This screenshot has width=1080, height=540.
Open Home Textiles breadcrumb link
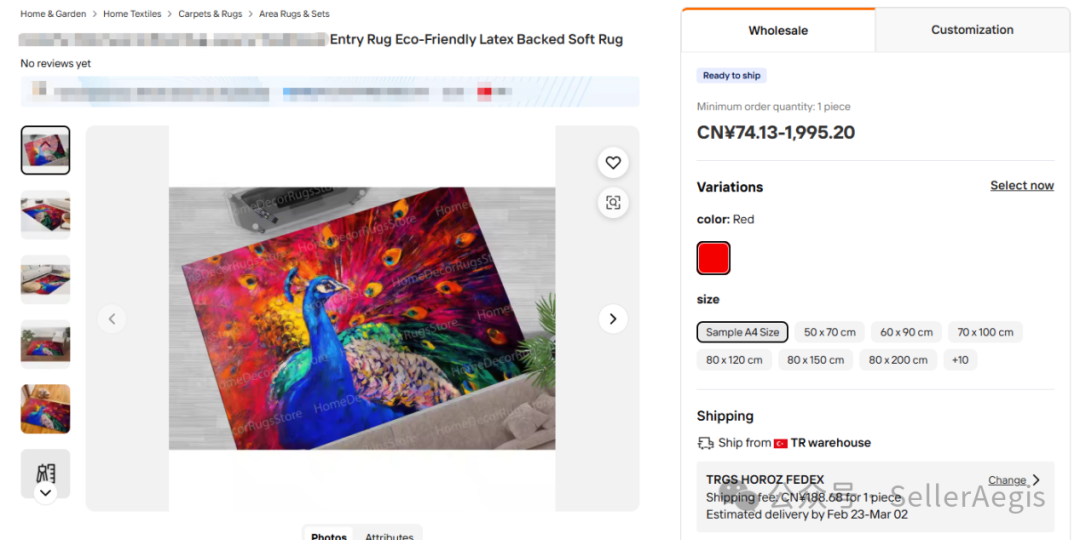point(132,14)
